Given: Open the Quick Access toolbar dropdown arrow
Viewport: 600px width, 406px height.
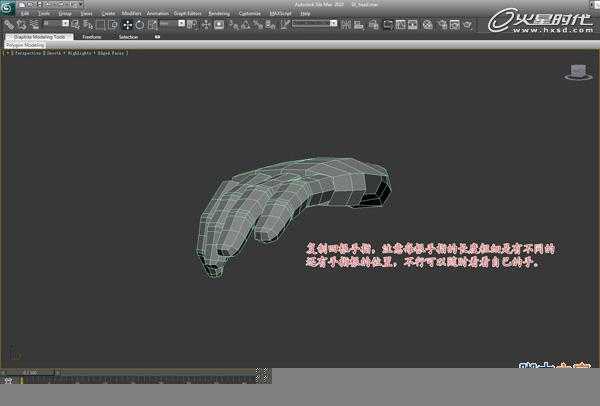Looking at the screenshot, I should point(80,5).
